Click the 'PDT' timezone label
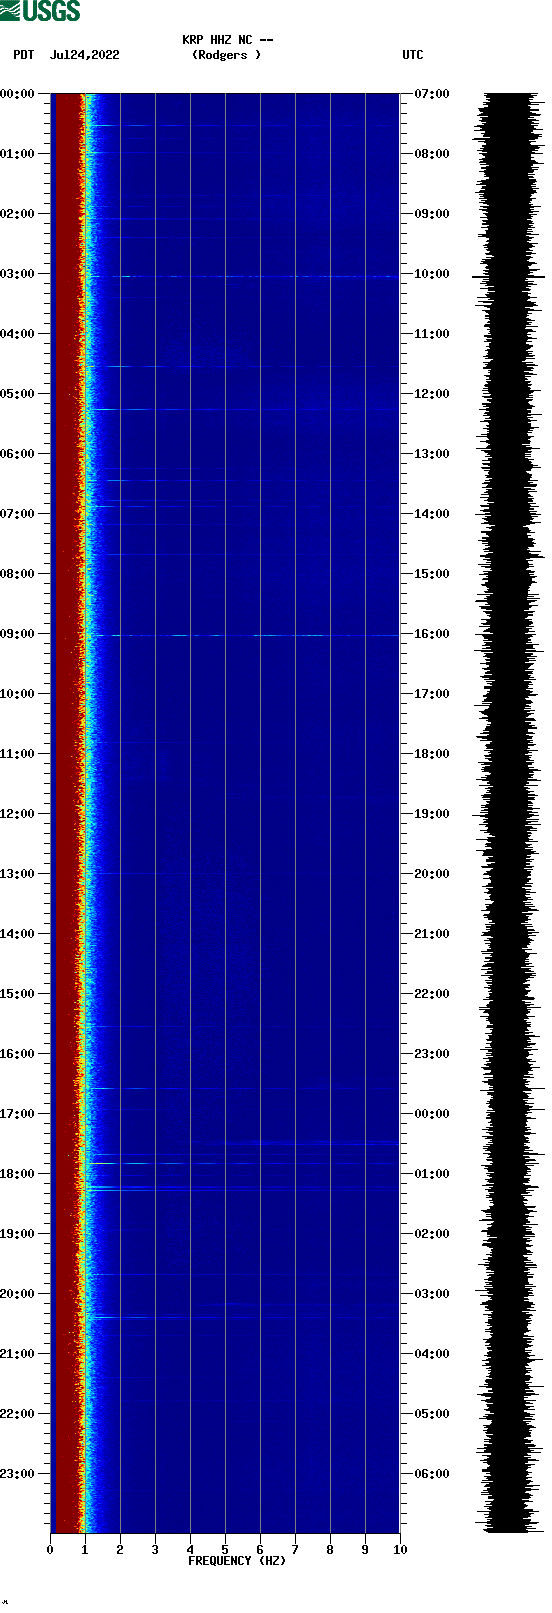 24,55
